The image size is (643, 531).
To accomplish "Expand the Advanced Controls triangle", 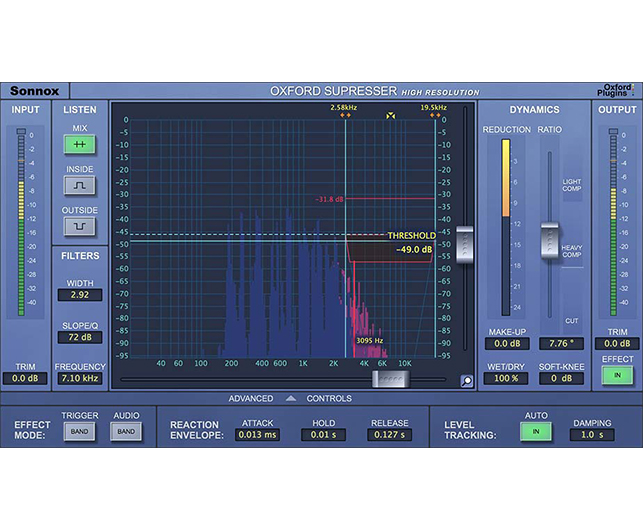I will click(x=291, y=398).
